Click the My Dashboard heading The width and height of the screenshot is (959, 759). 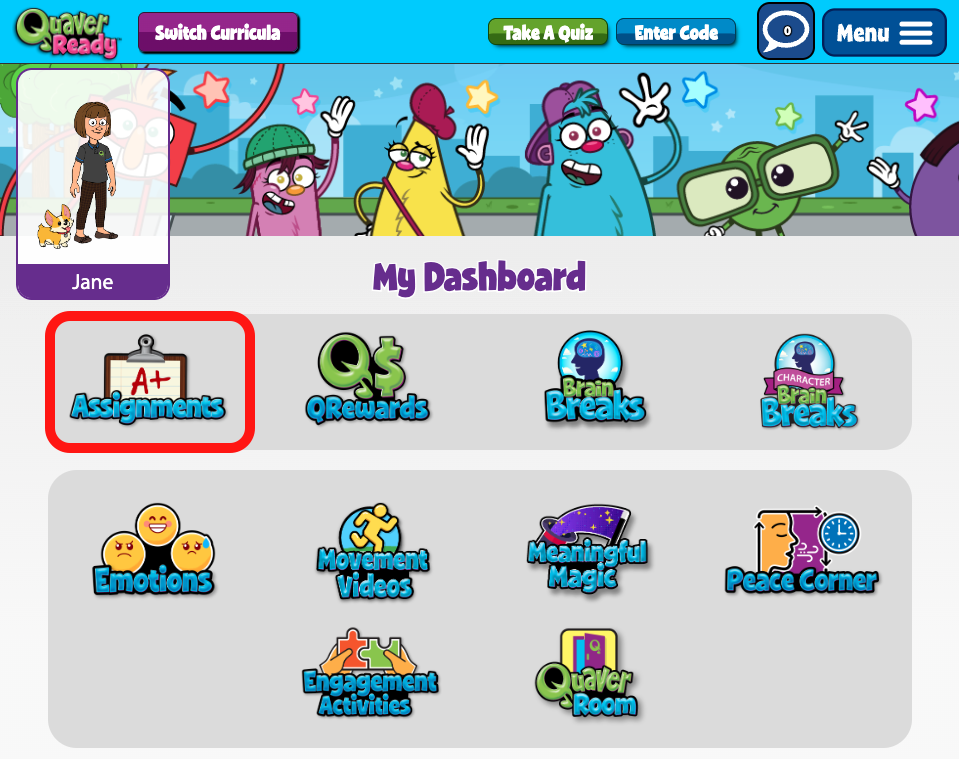coord(480,277)
